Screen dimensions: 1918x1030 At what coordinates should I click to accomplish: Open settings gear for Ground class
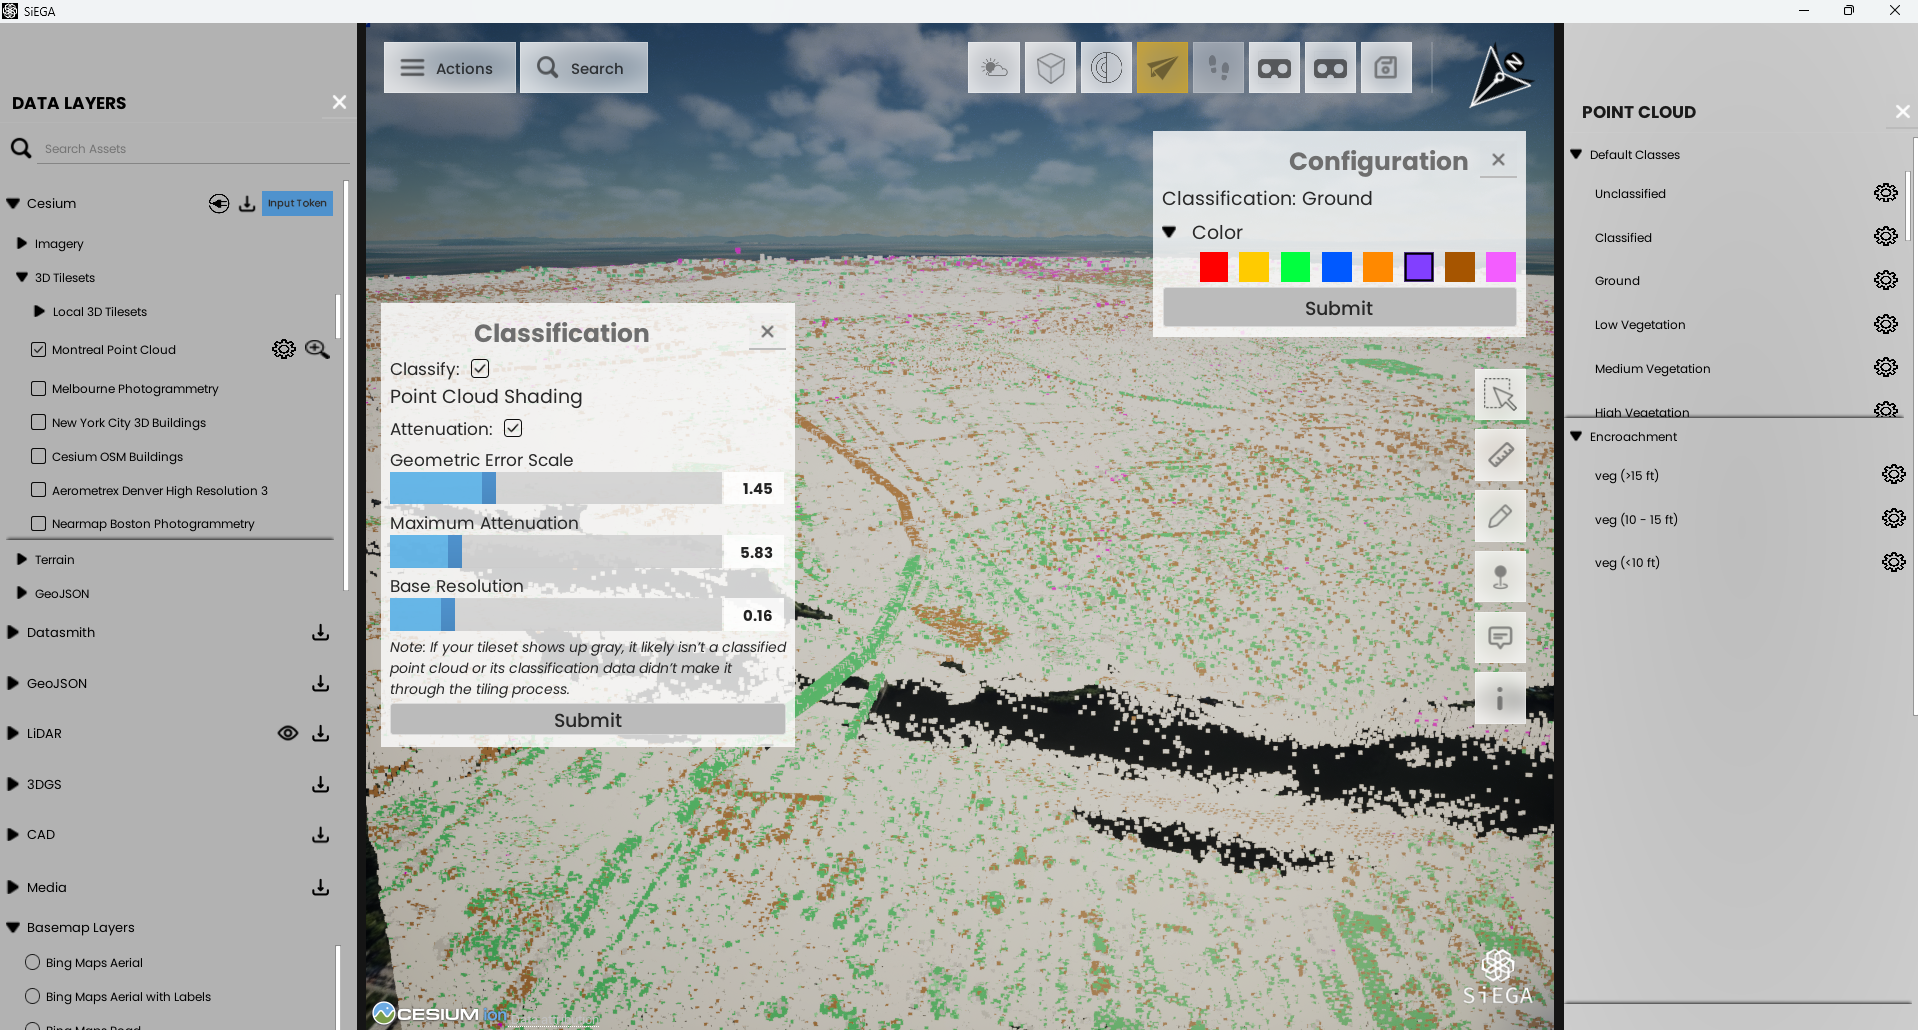1885,280
